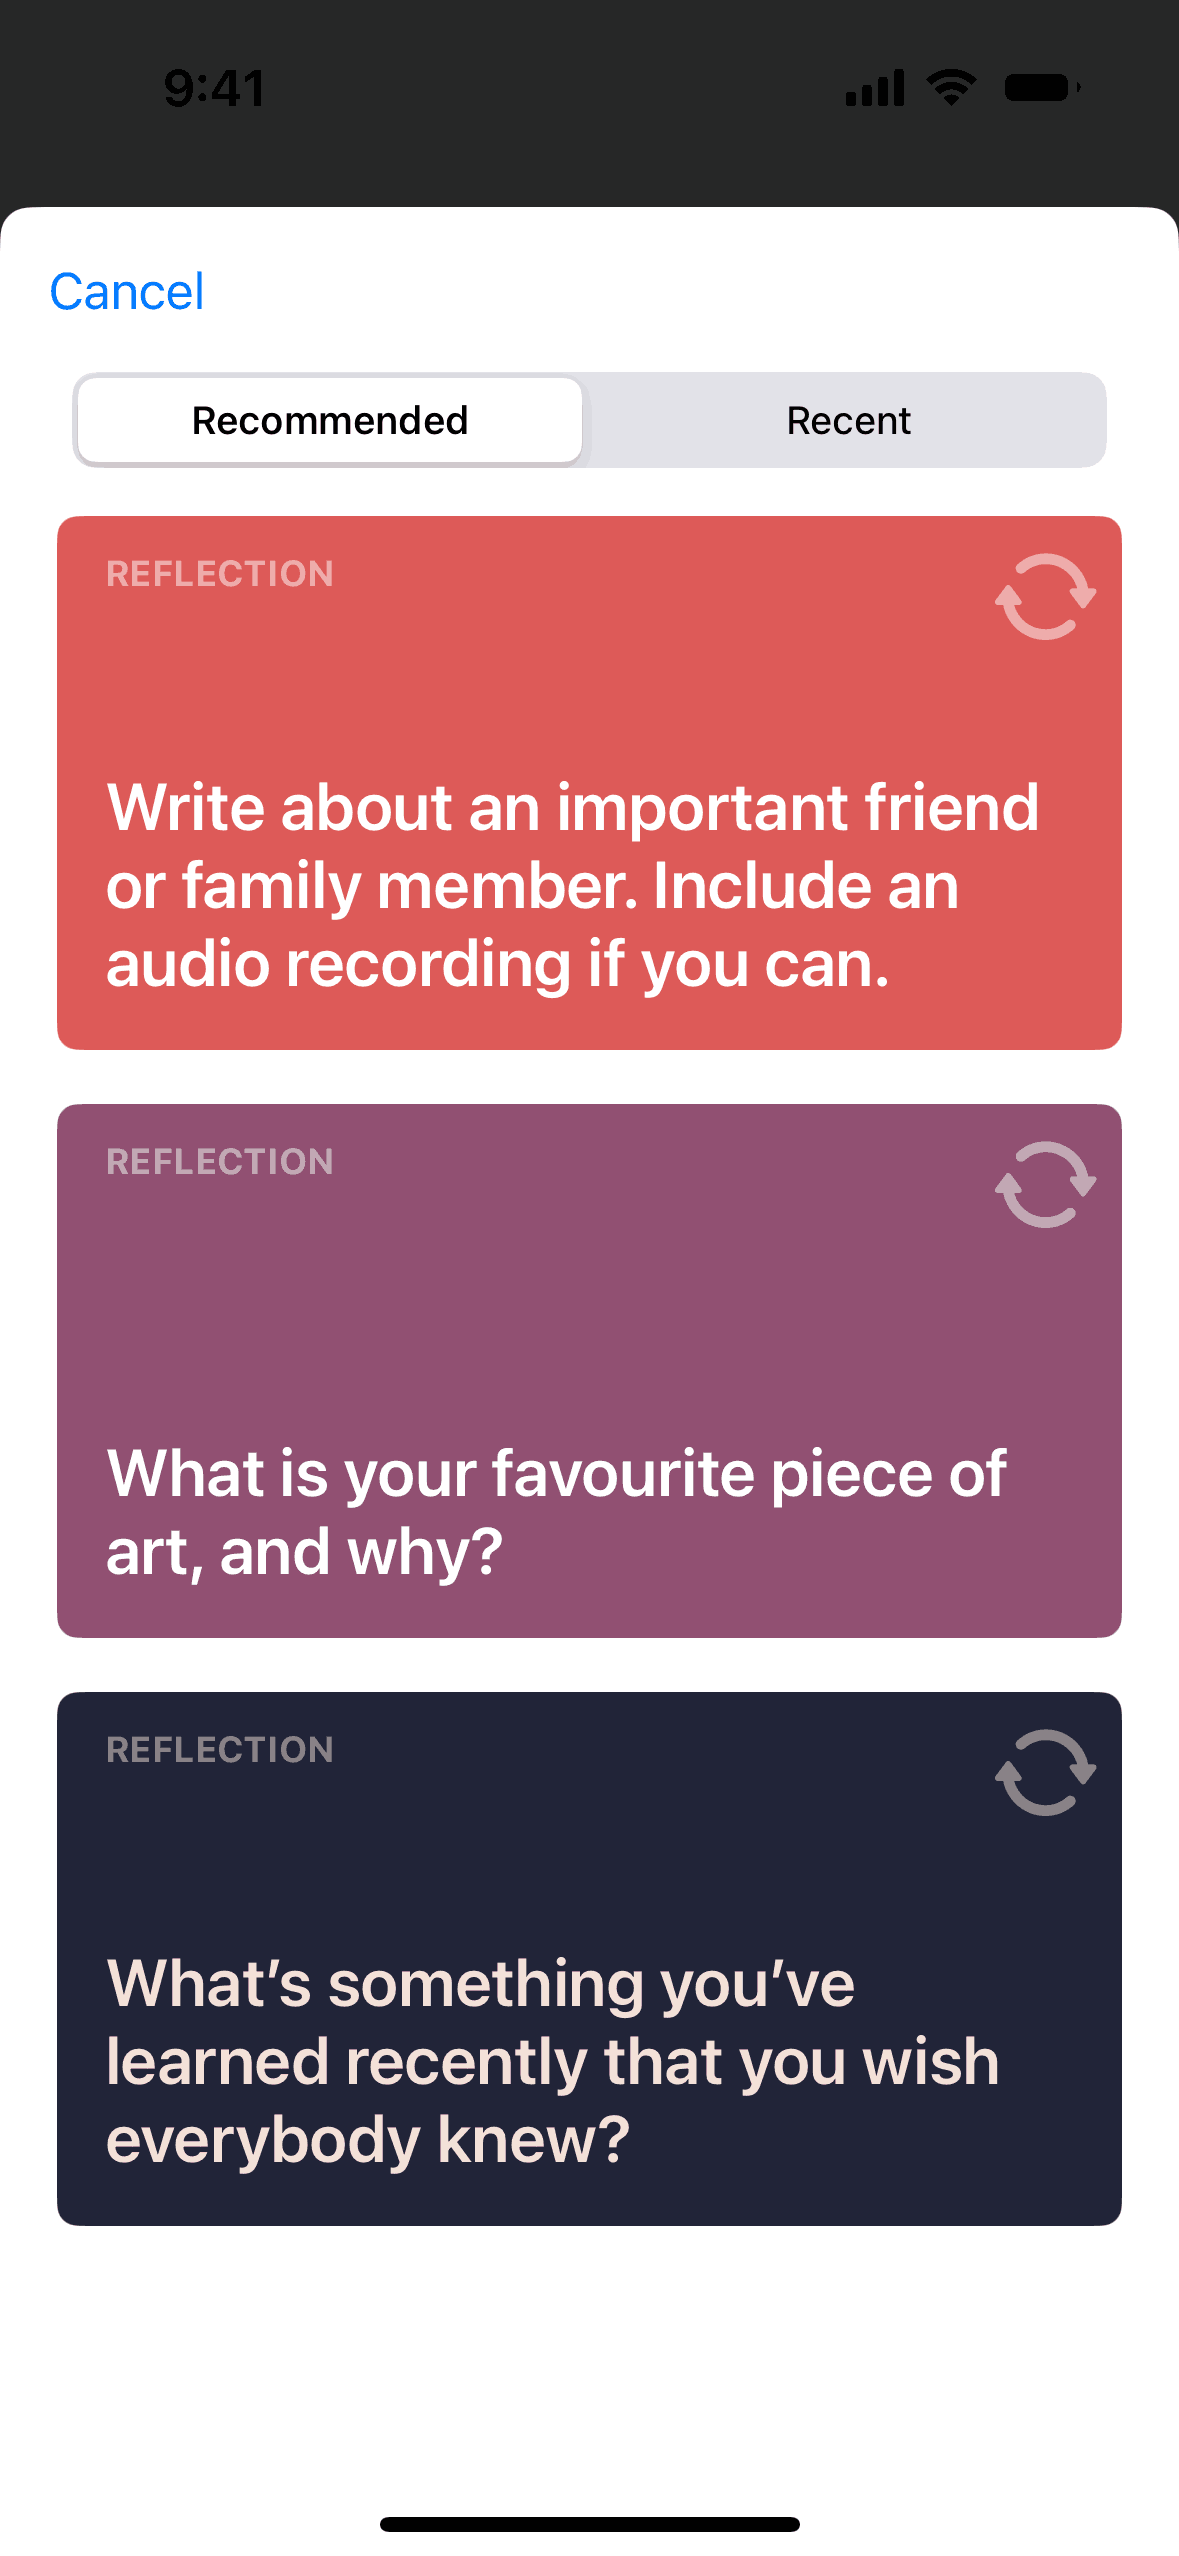Viewport: 1179px width, 2556px height.
Task: Tap the REFLECTION label on red card
Action: point(220,574)
